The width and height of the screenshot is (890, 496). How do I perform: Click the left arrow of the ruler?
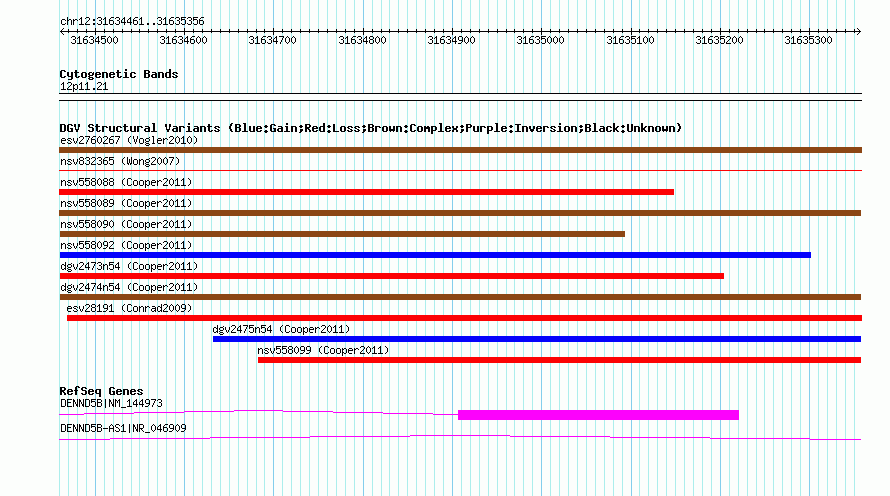tap(62, 31)
